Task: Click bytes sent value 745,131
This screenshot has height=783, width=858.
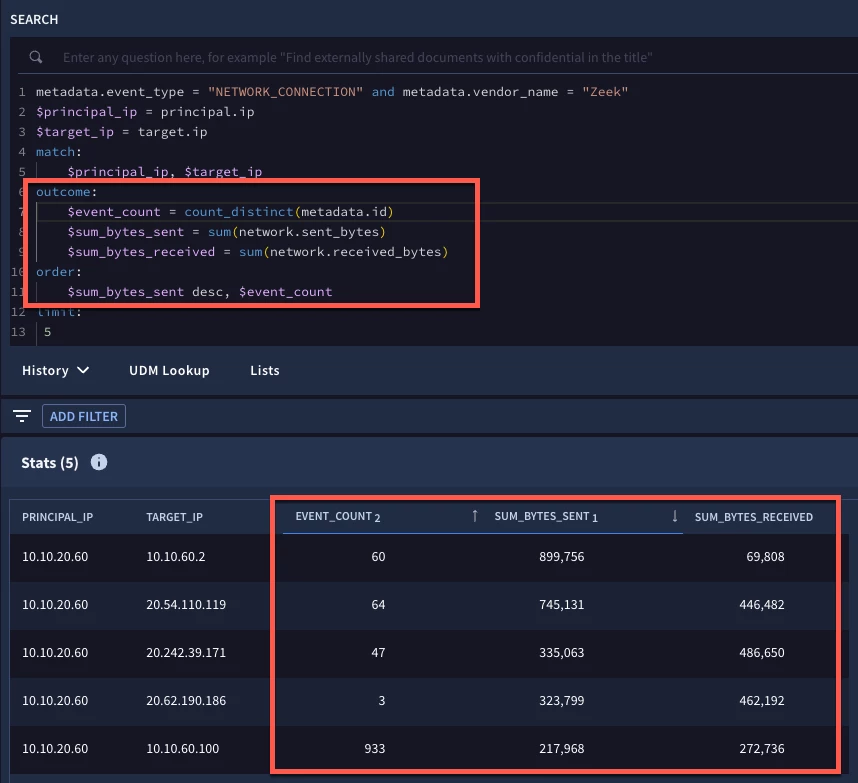Action: point(562,605)
